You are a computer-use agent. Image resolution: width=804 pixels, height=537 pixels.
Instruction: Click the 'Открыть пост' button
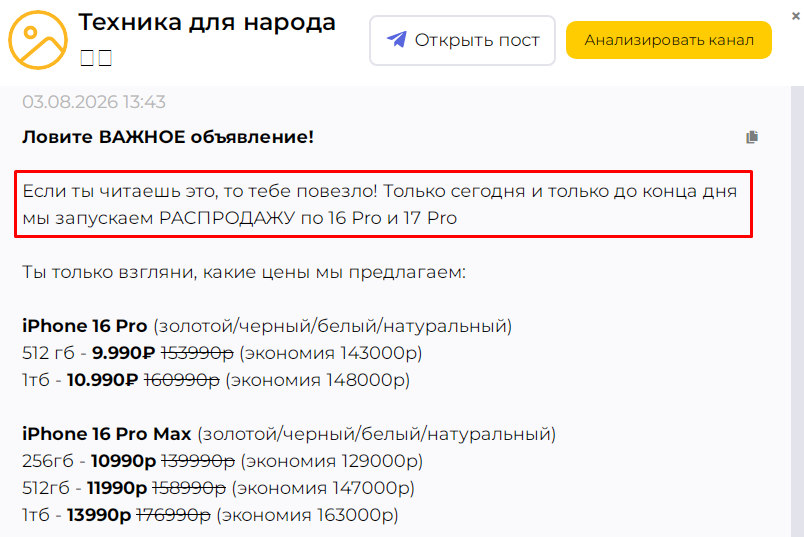462,40
